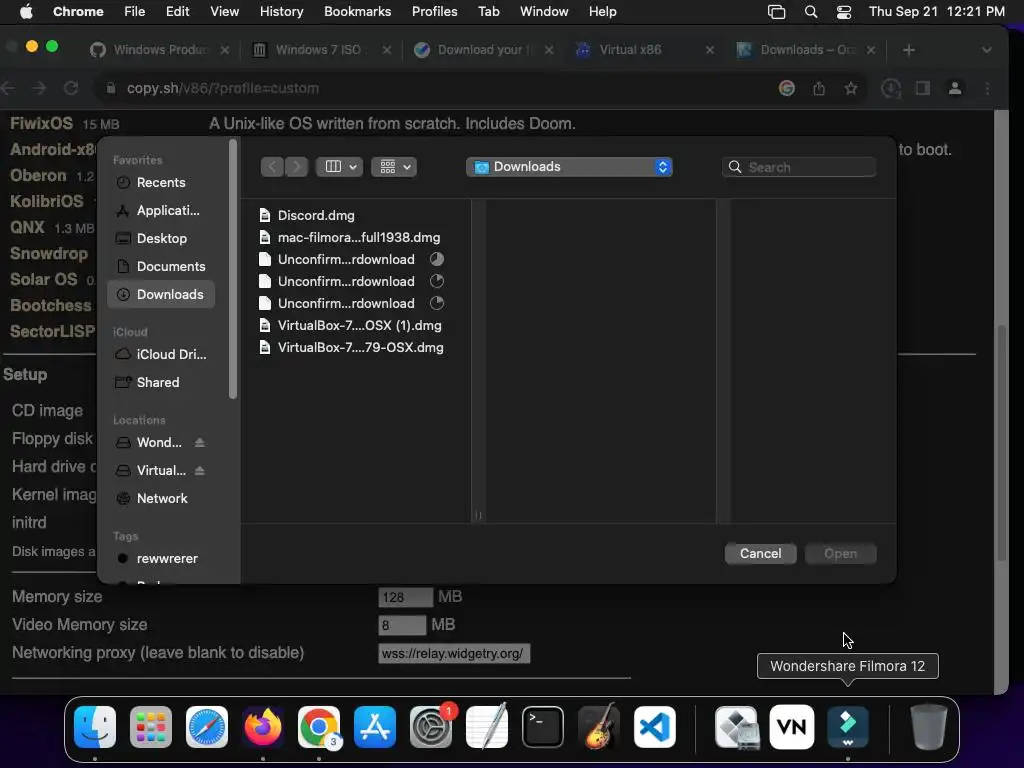Viewport: 1024px width, 768px height.
Task: Open the Chrome profile avatar icon
Action: click(955, 88)
